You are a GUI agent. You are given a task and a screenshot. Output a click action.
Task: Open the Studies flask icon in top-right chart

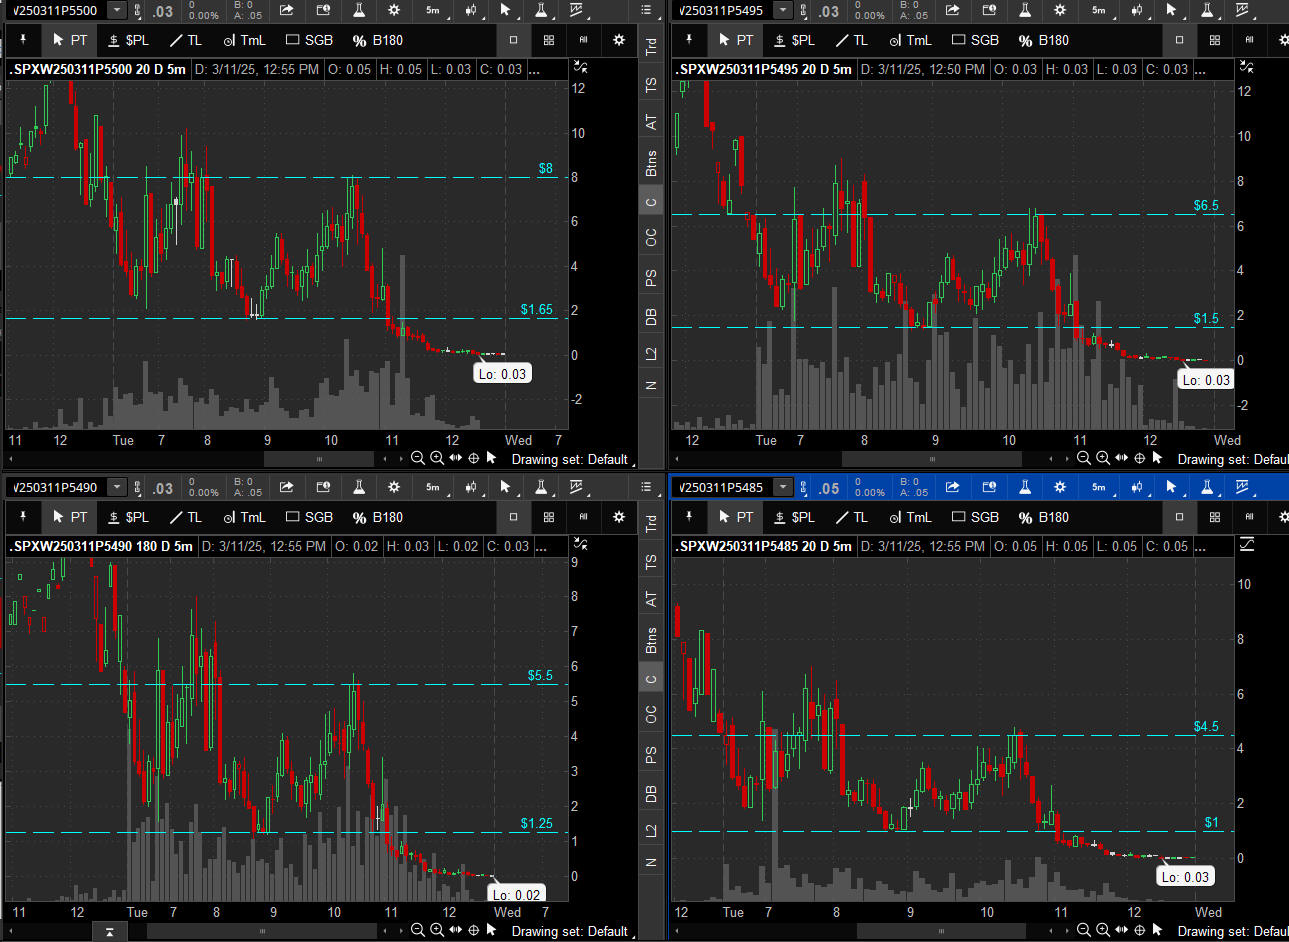pos(1025,11)
